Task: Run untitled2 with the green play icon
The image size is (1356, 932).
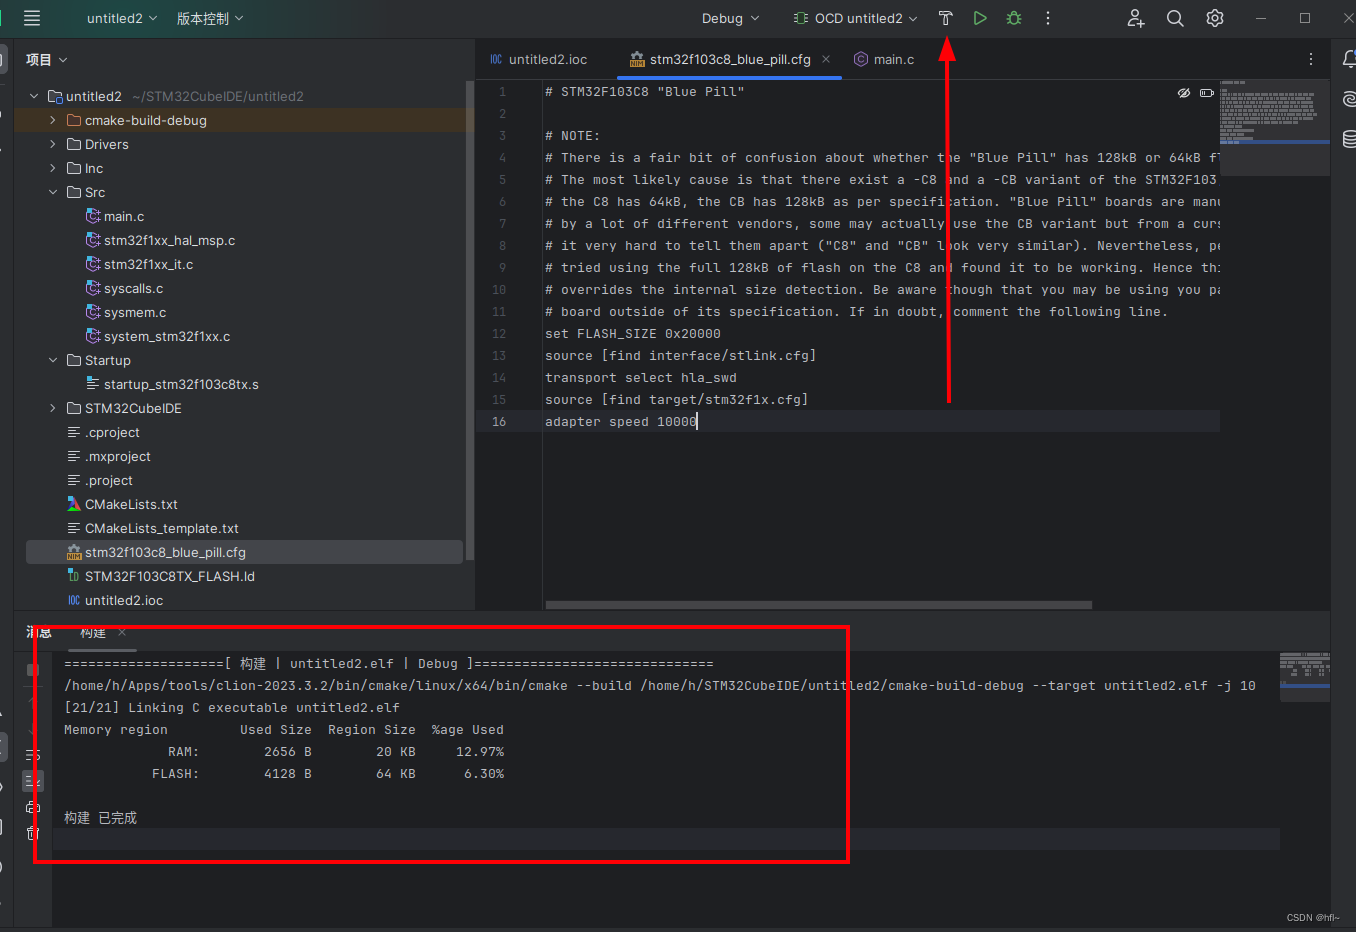Action: [x=980, y=17]
